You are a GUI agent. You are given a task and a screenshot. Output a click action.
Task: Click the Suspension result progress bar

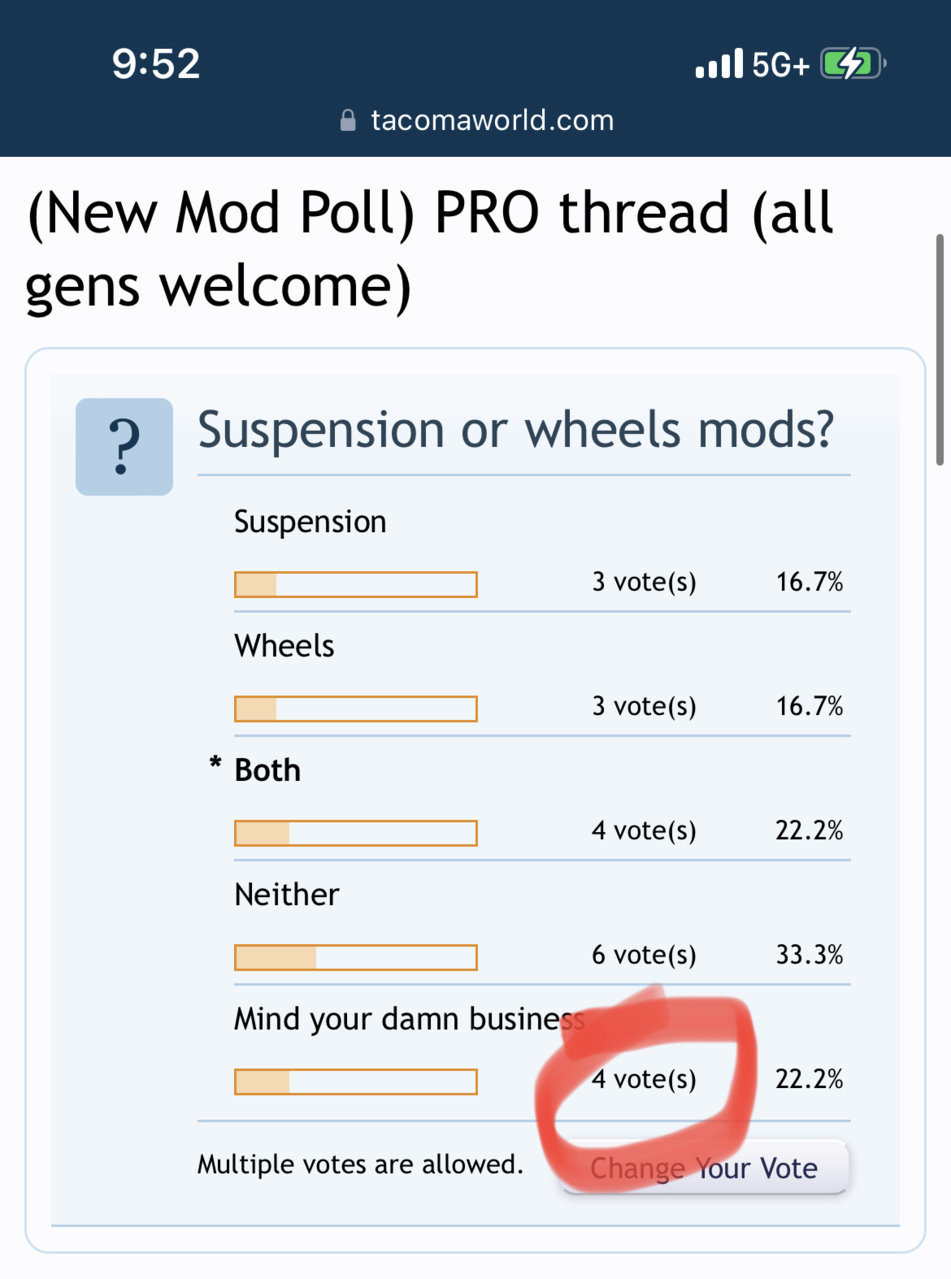pyautogui.click(x=356, y=584)
